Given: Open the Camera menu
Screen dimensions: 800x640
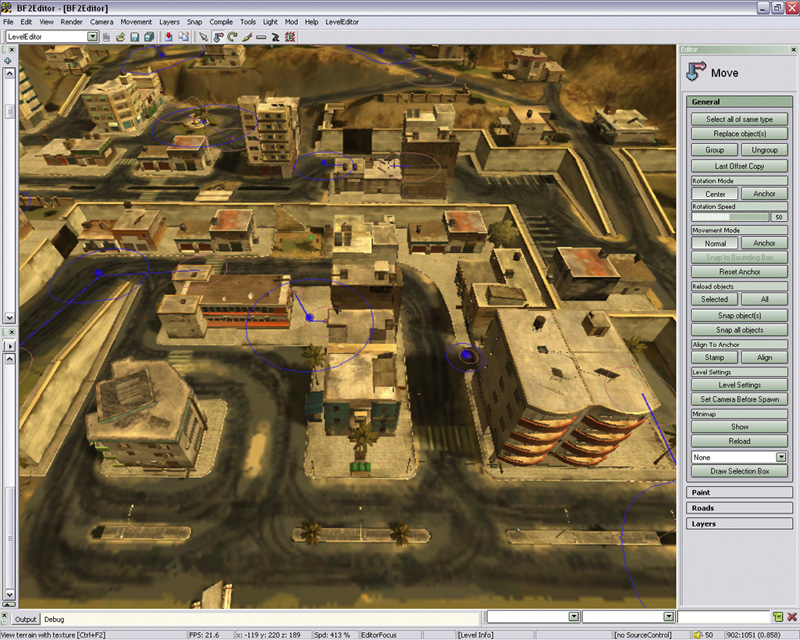Looking at the screenshot, I should point(102,22).
